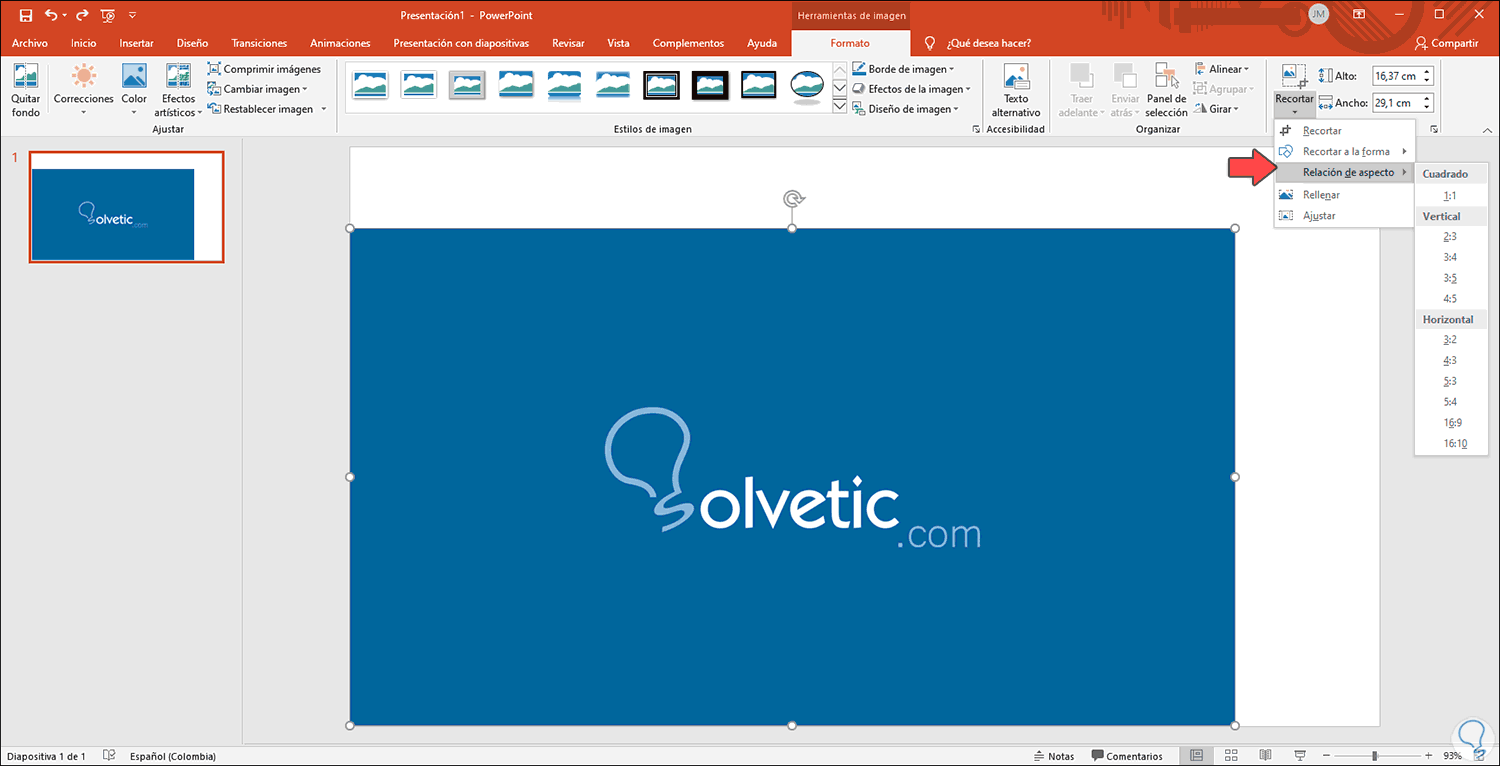Image resolution: width=1500 pixels, height=766 pixels.
Task: Select Ajustar in the crop menu
Action: [x=1343, y=216]
